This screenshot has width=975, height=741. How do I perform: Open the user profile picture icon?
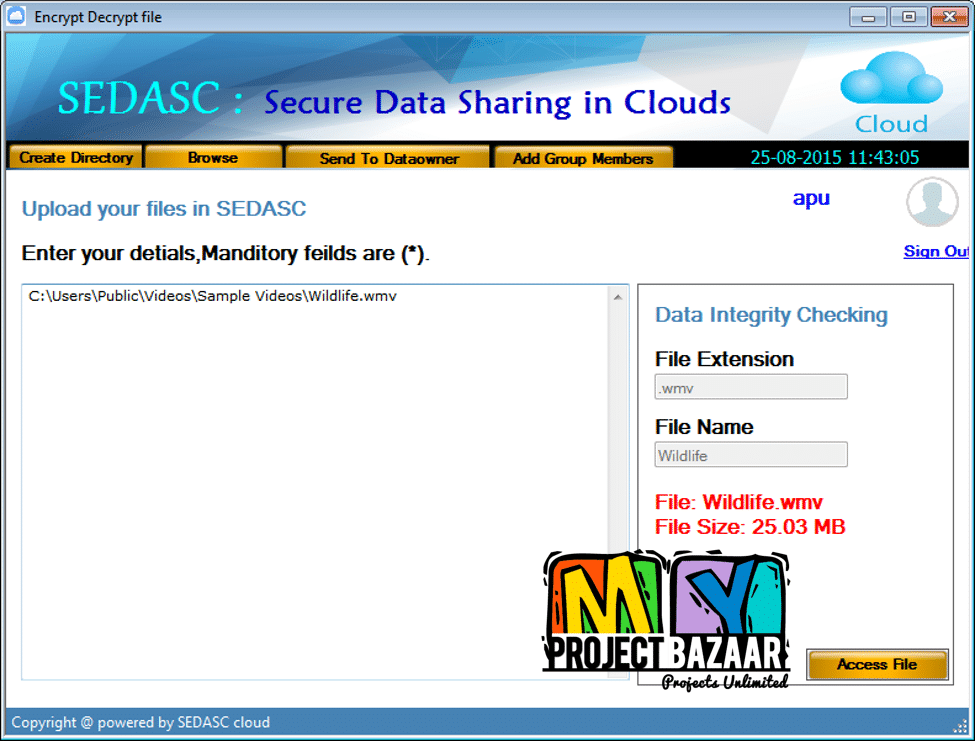(x=931, y=202)
